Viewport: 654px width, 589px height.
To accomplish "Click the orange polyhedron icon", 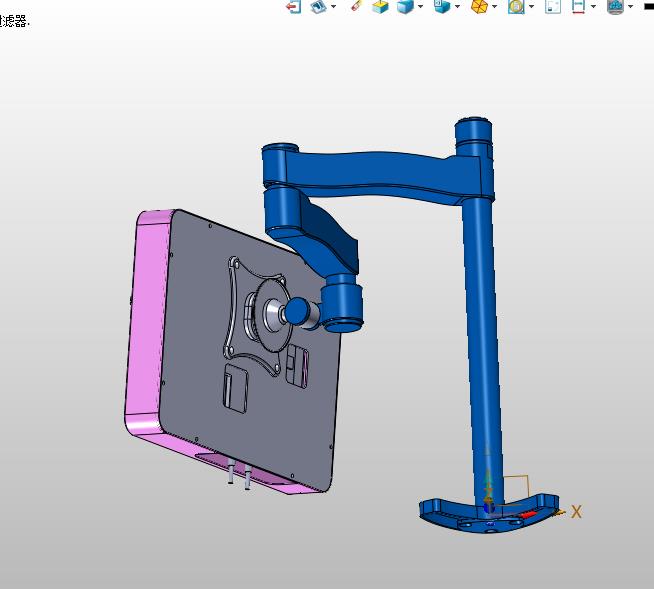I will tap(479, 7).
